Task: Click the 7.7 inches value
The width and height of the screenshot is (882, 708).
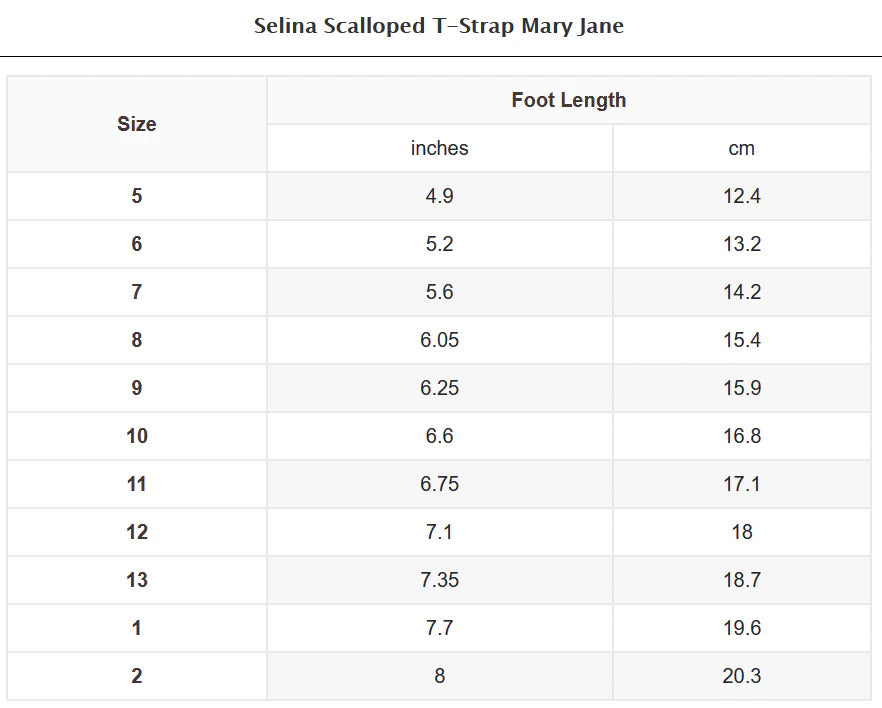Action: tap(439, 628)
